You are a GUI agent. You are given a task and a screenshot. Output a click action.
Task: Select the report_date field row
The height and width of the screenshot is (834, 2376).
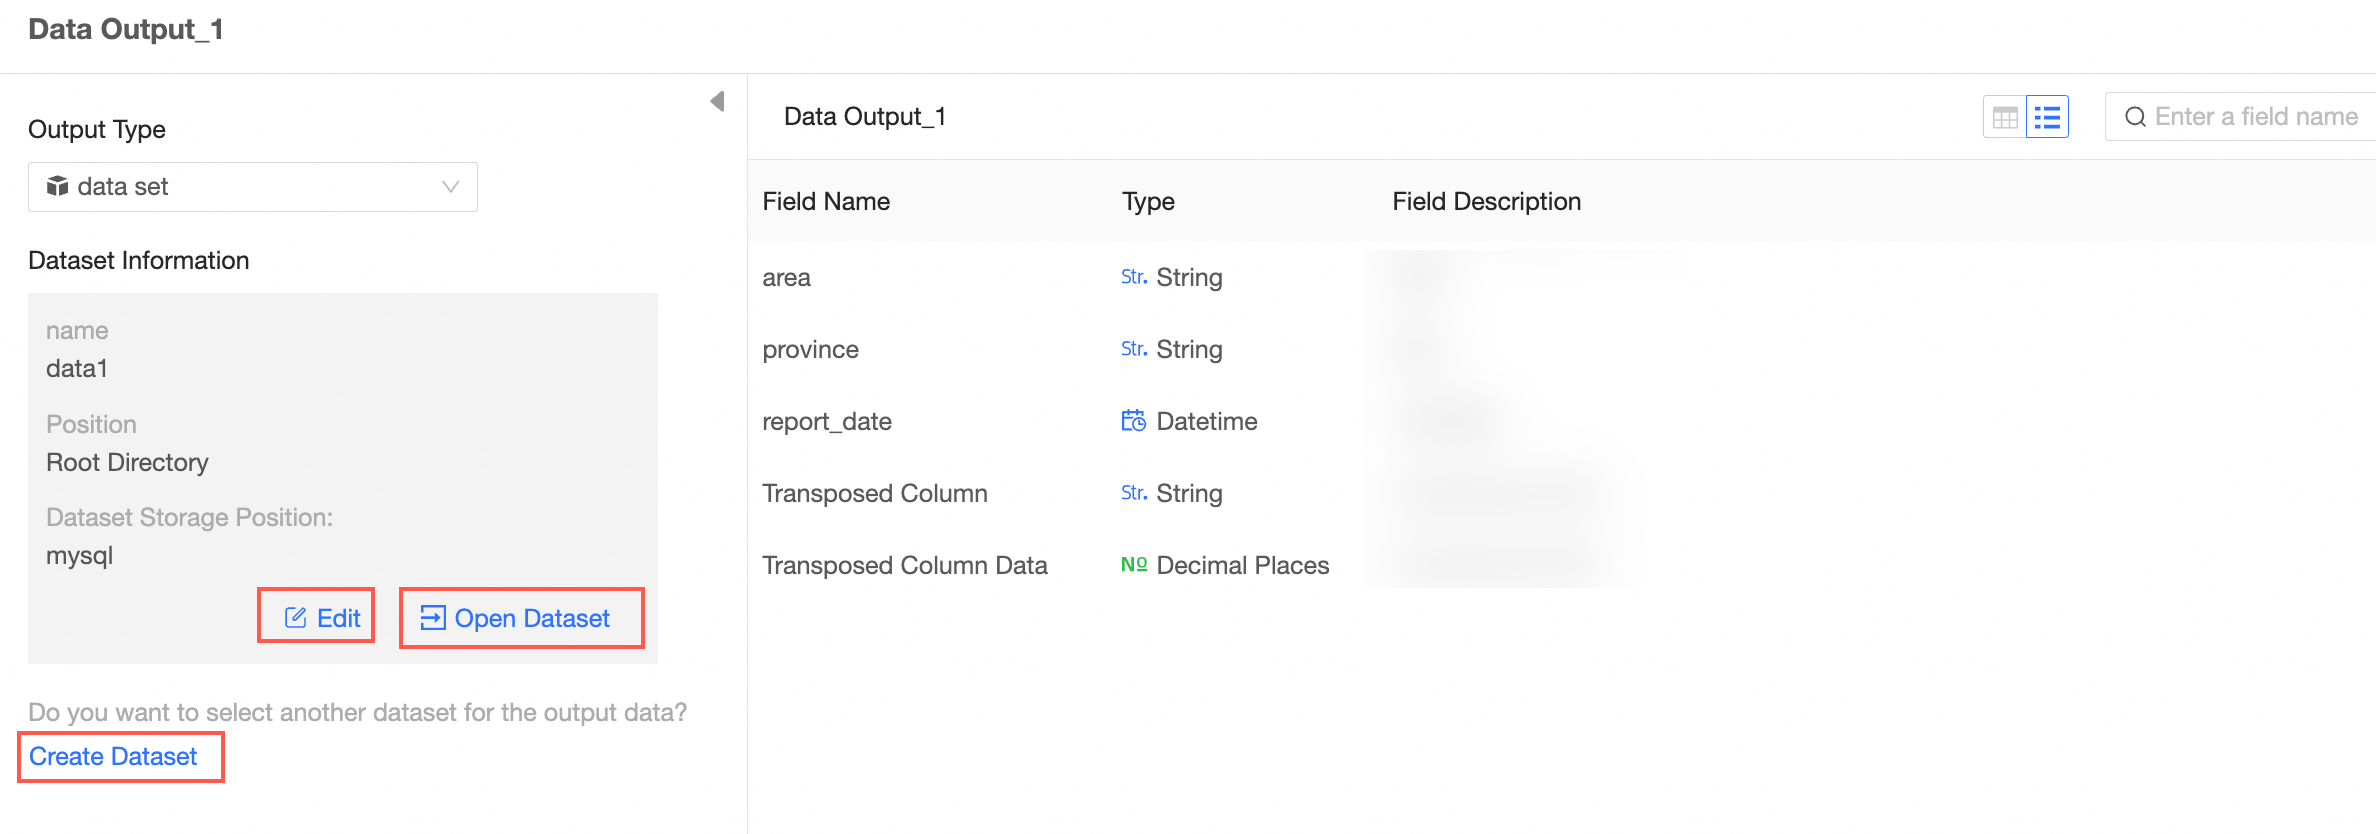(827, 422)
